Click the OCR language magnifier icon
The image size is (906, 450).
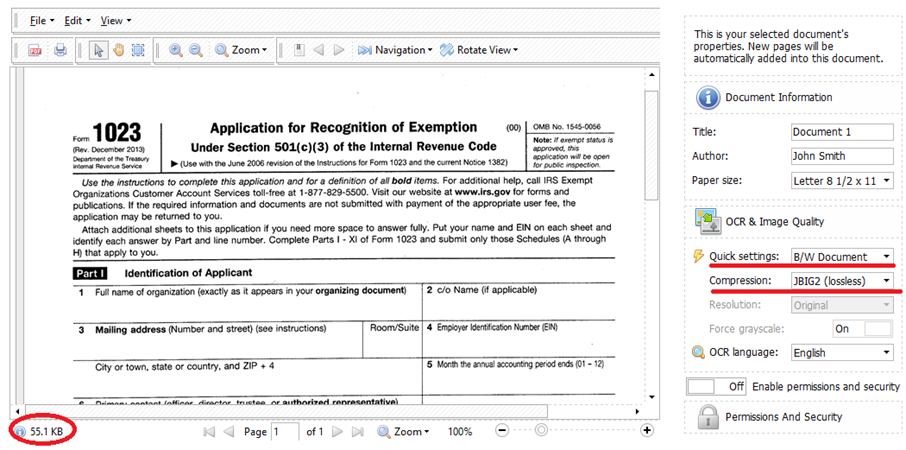(x=699, y=352)
